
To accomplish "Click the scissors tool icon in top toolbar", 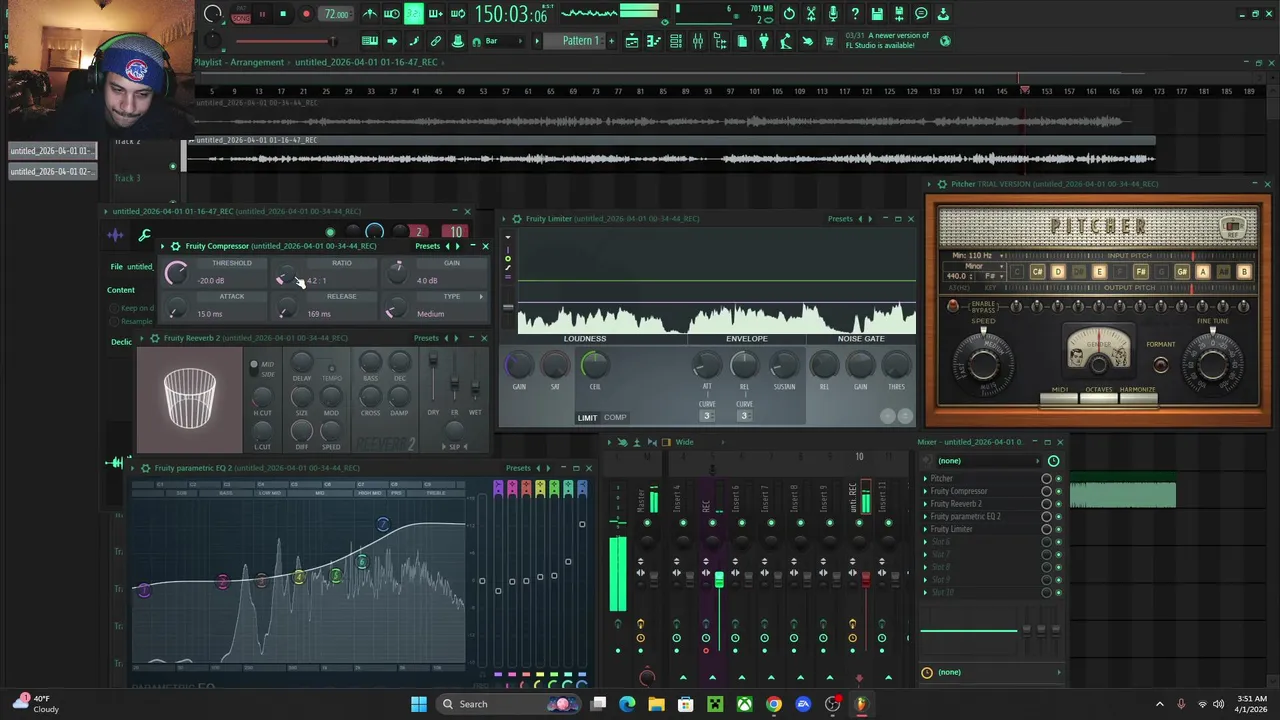I will (x=811, y=14).
